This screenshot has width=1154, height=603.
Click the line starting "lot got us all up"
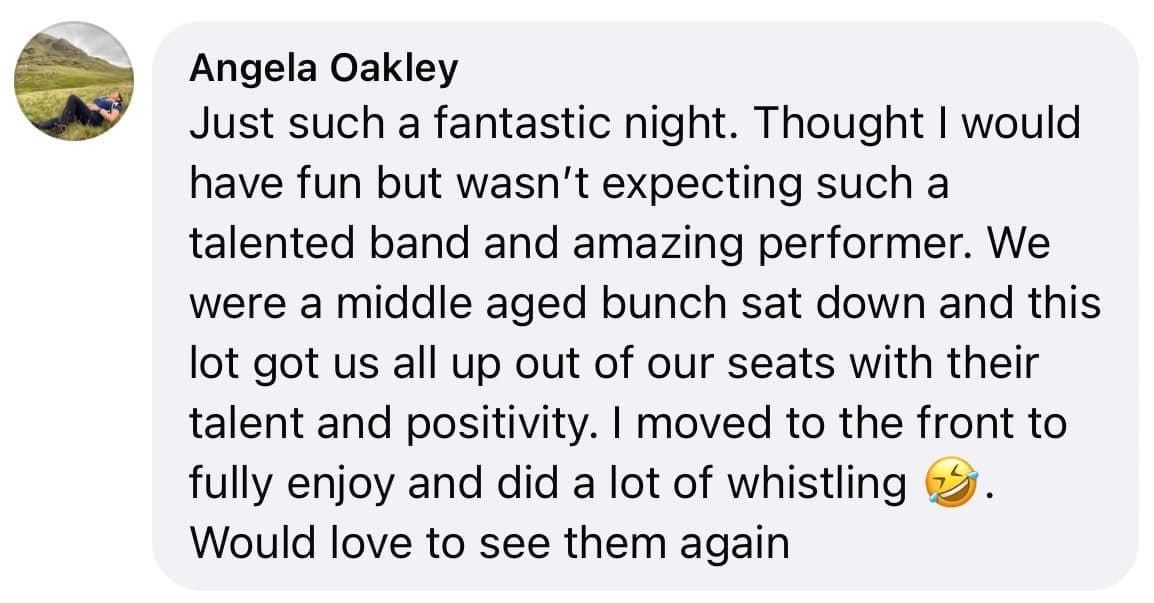[614, 365]
